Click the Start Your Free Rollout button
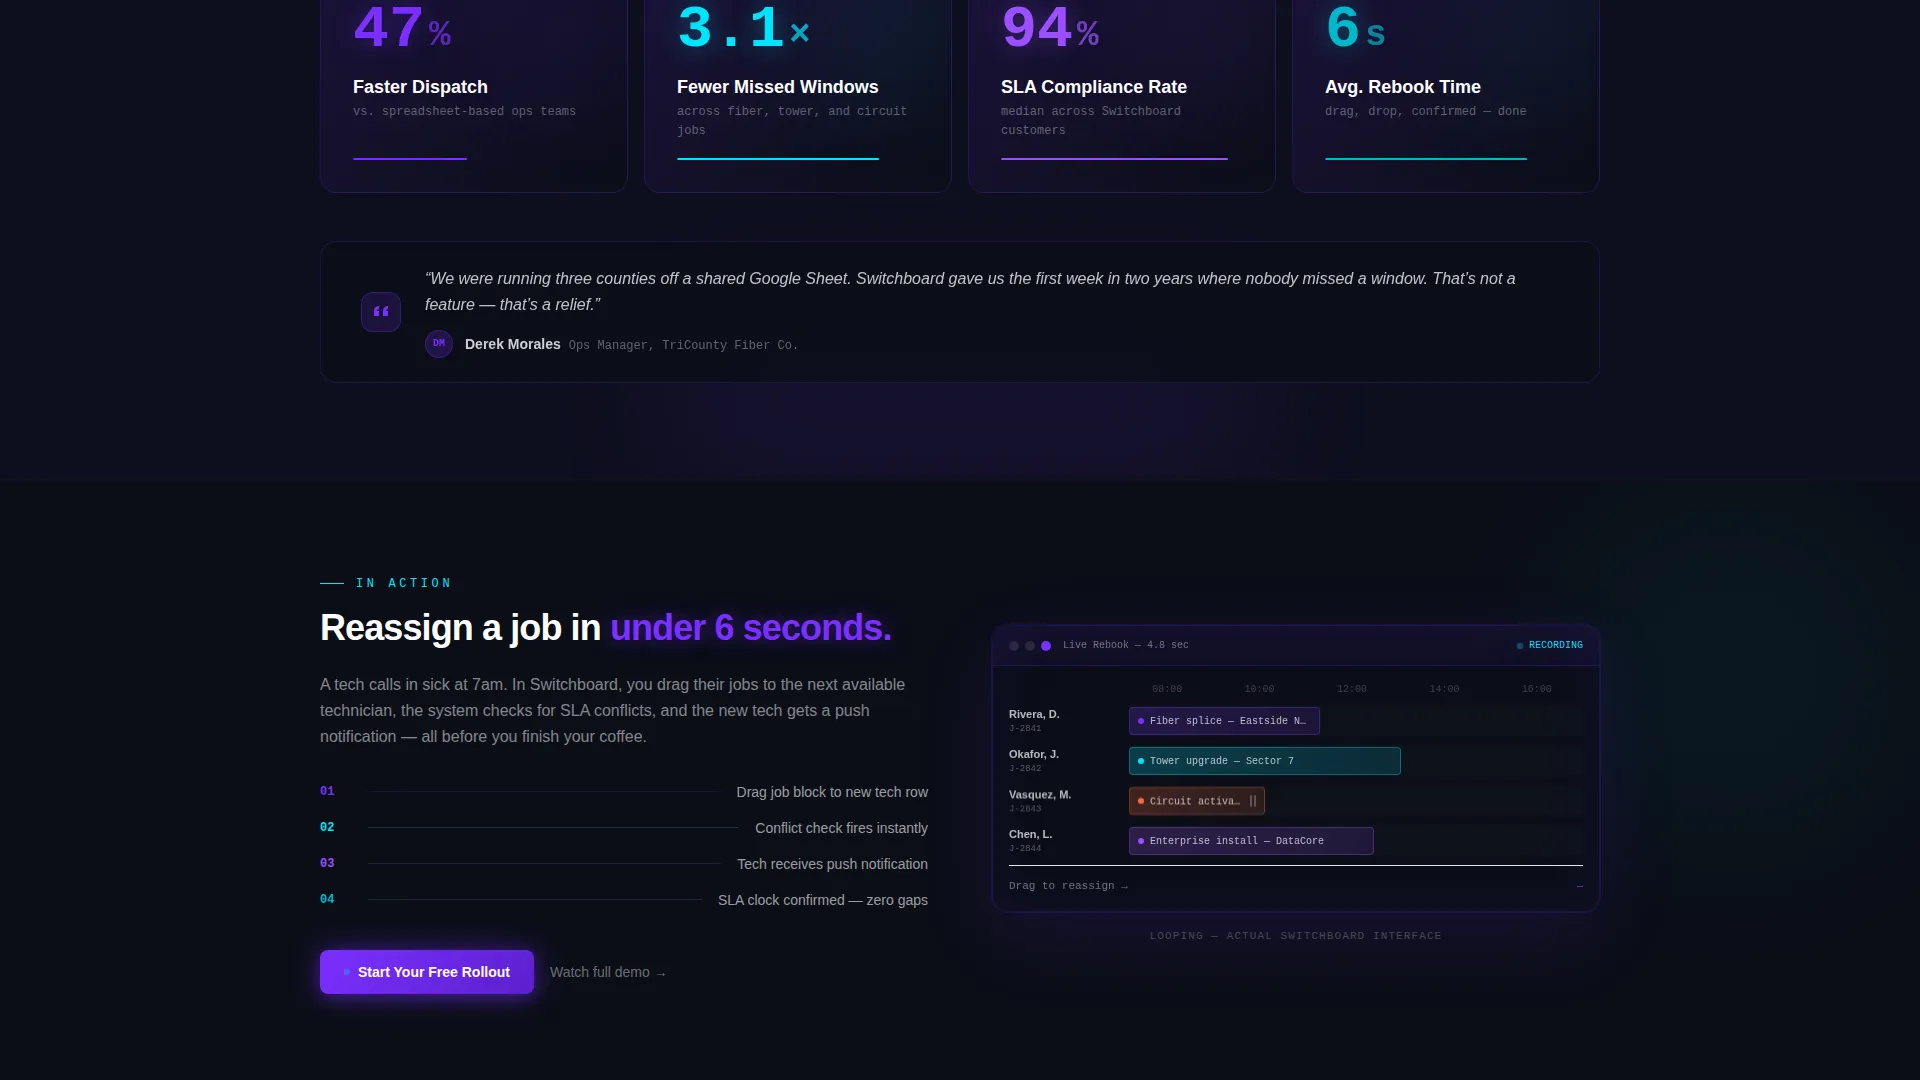The width and height of the screenshot is (1920, 1080). coord(427,972)
